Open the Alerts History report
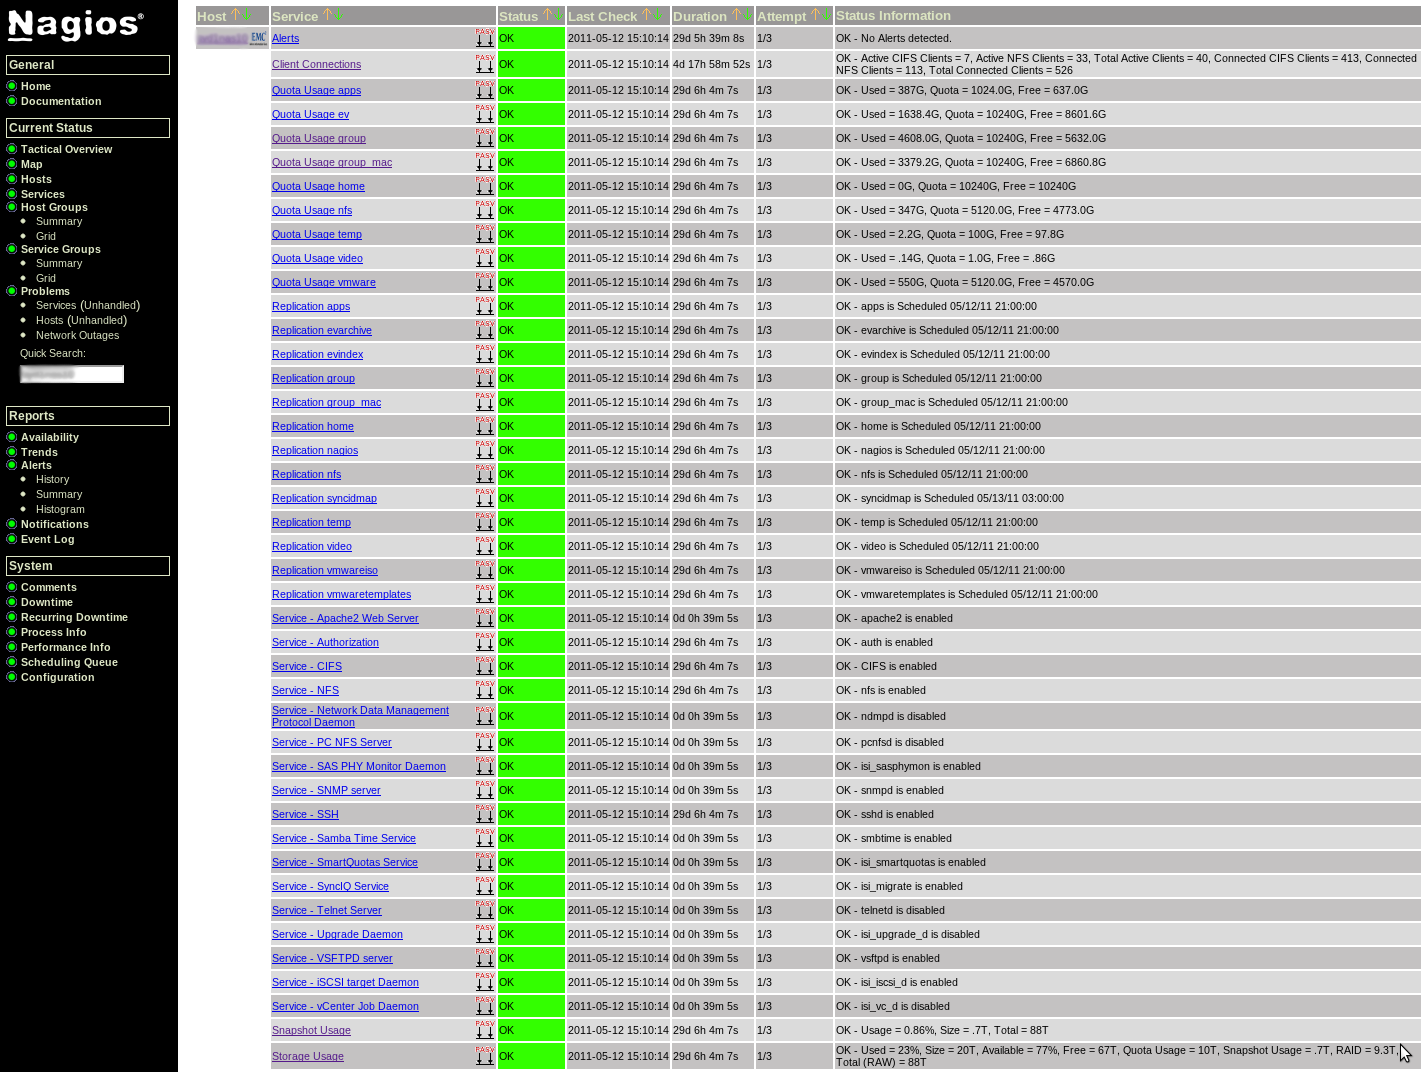Screen dimensions: 1424x1072 click(x=52, y=479)
